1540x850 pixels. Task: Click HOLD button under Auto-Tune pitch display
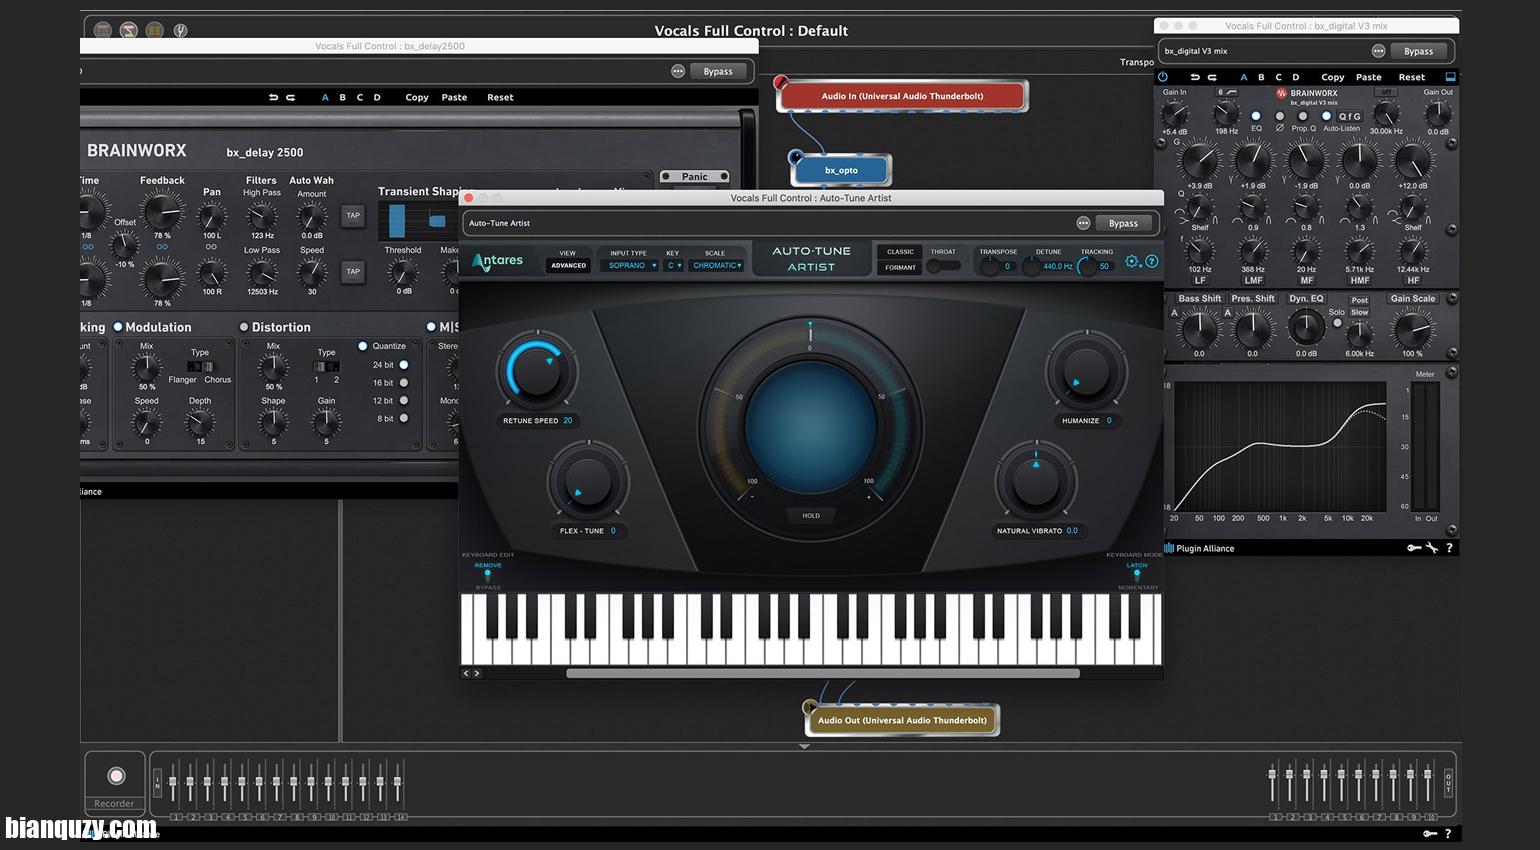pos(811,516)
